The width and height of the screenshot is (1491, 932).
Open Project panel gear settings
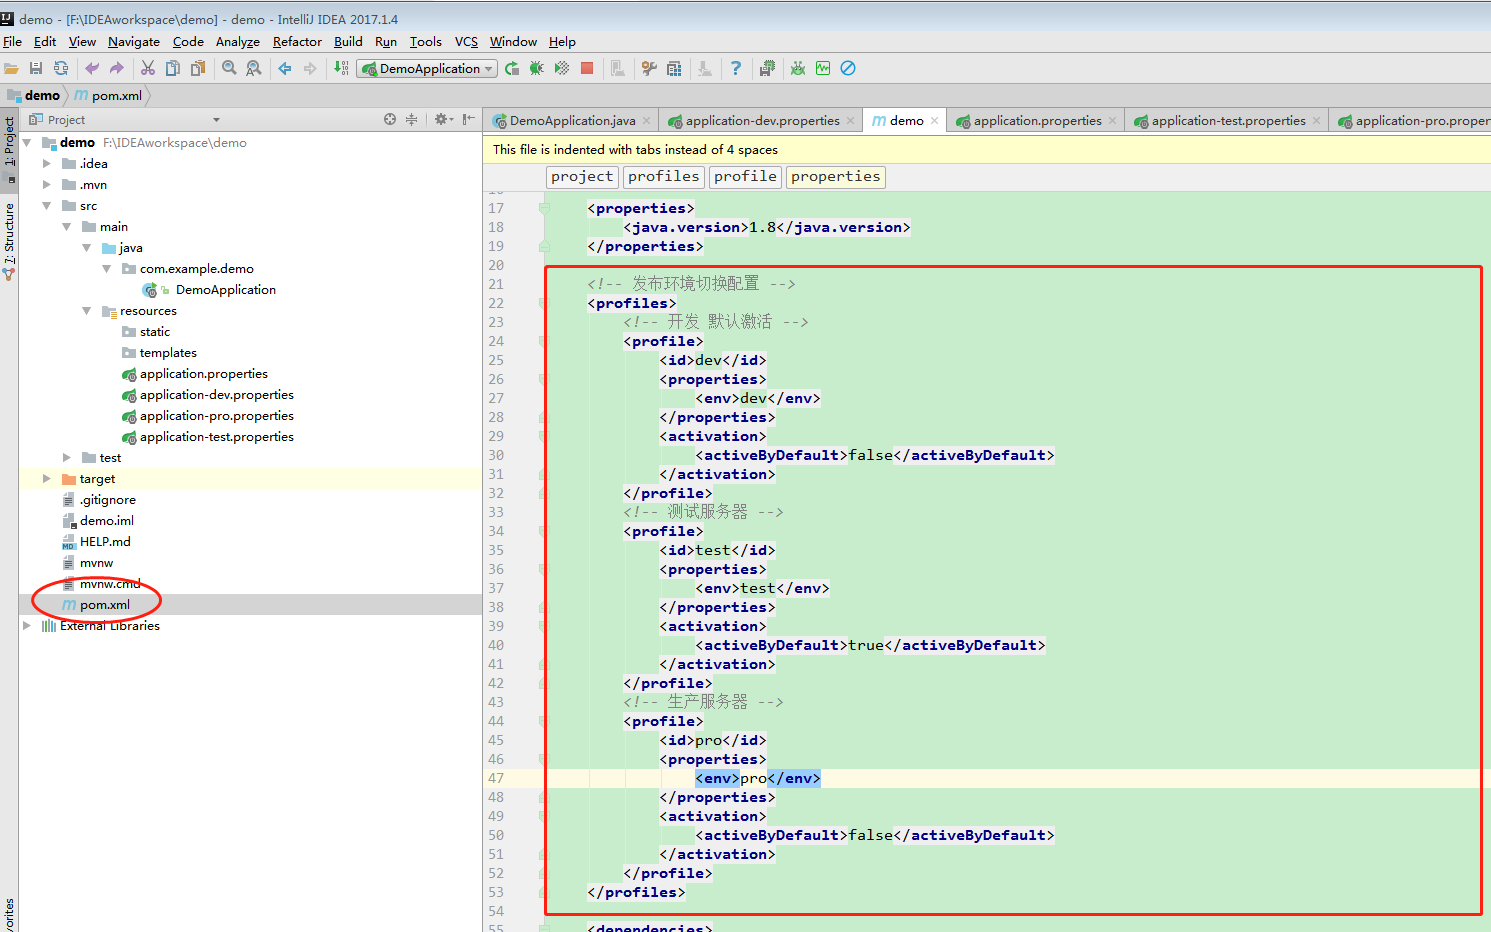[x=442, y=119]
